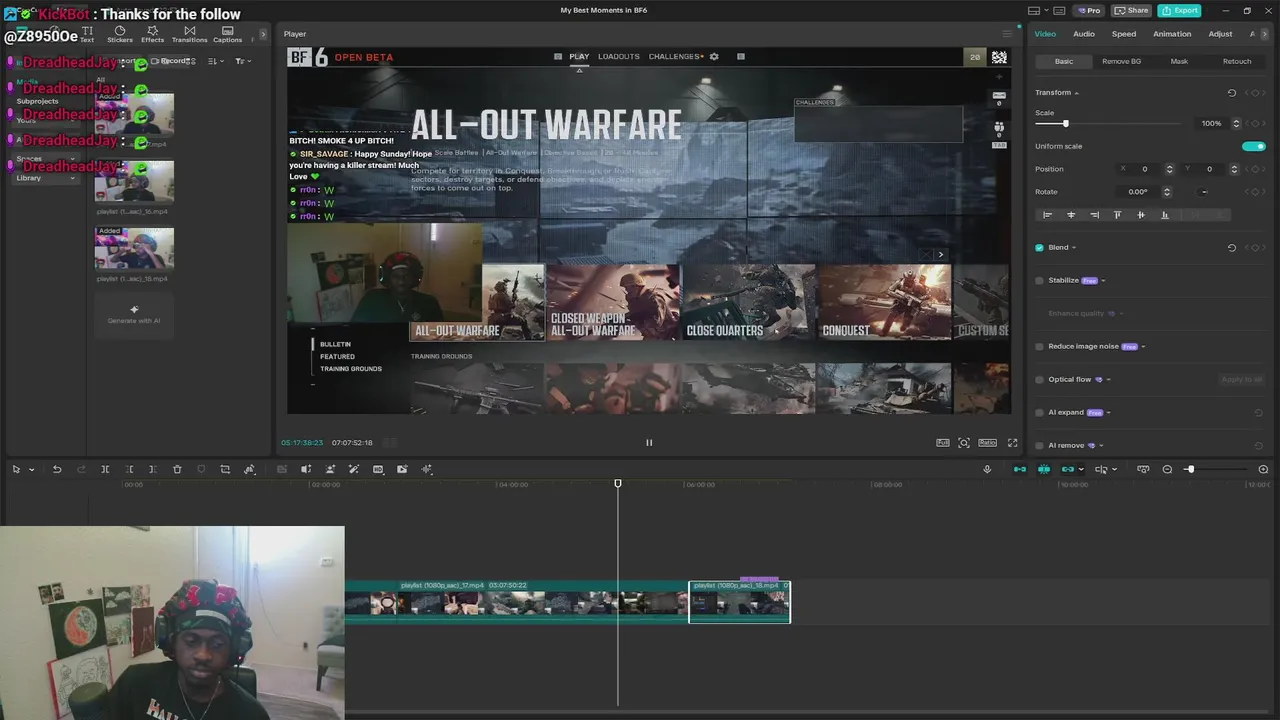Open the linkage options dropdown arrow

1081,469
